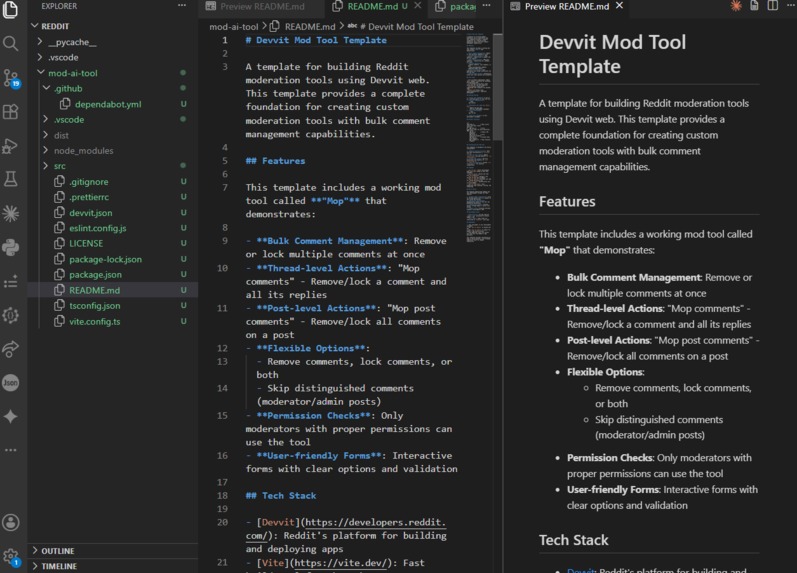The height and width of the screenshot is (573, 797).
Task: Open editor group more actions ellipsis
Action: tap(486, 6)
